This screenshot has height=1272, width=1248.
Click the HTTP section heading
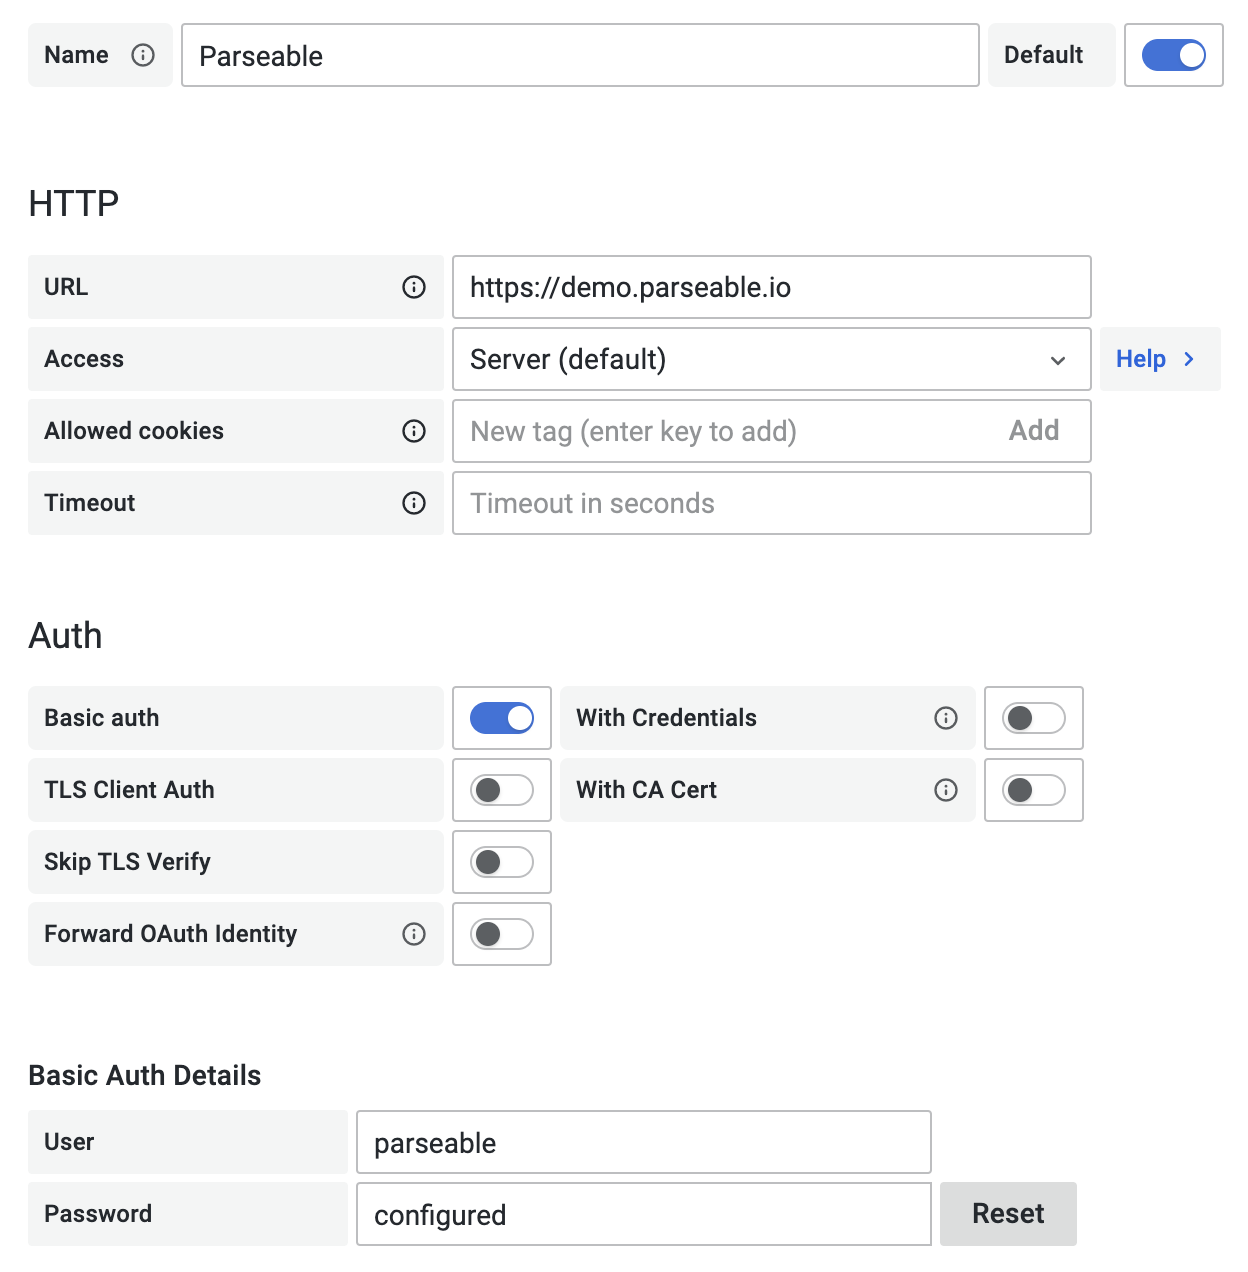74,203
